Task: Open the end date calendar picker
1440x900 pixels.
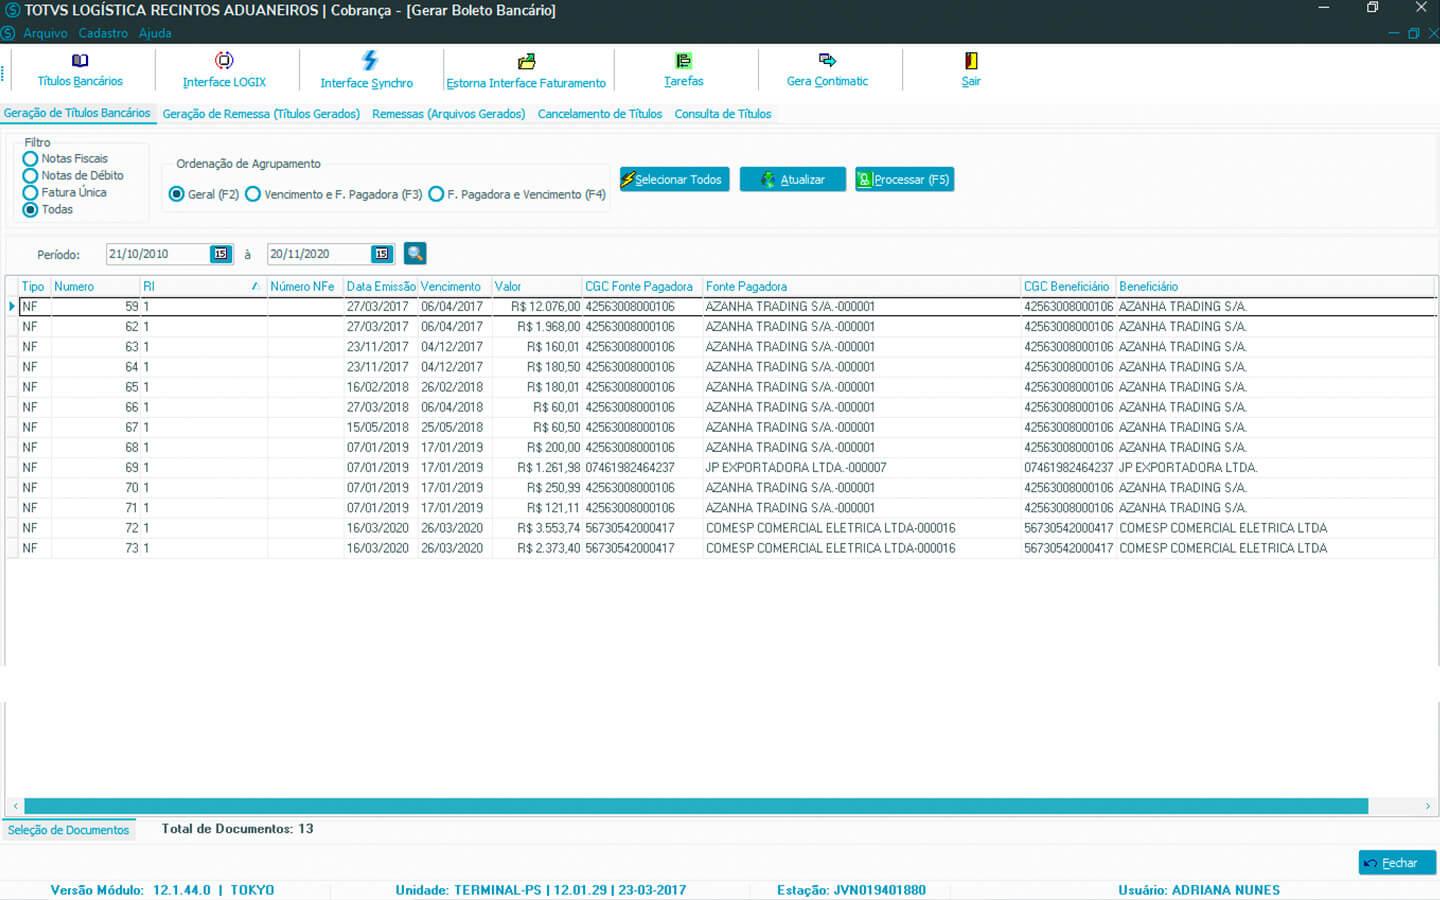Action: tap(381, 254)
